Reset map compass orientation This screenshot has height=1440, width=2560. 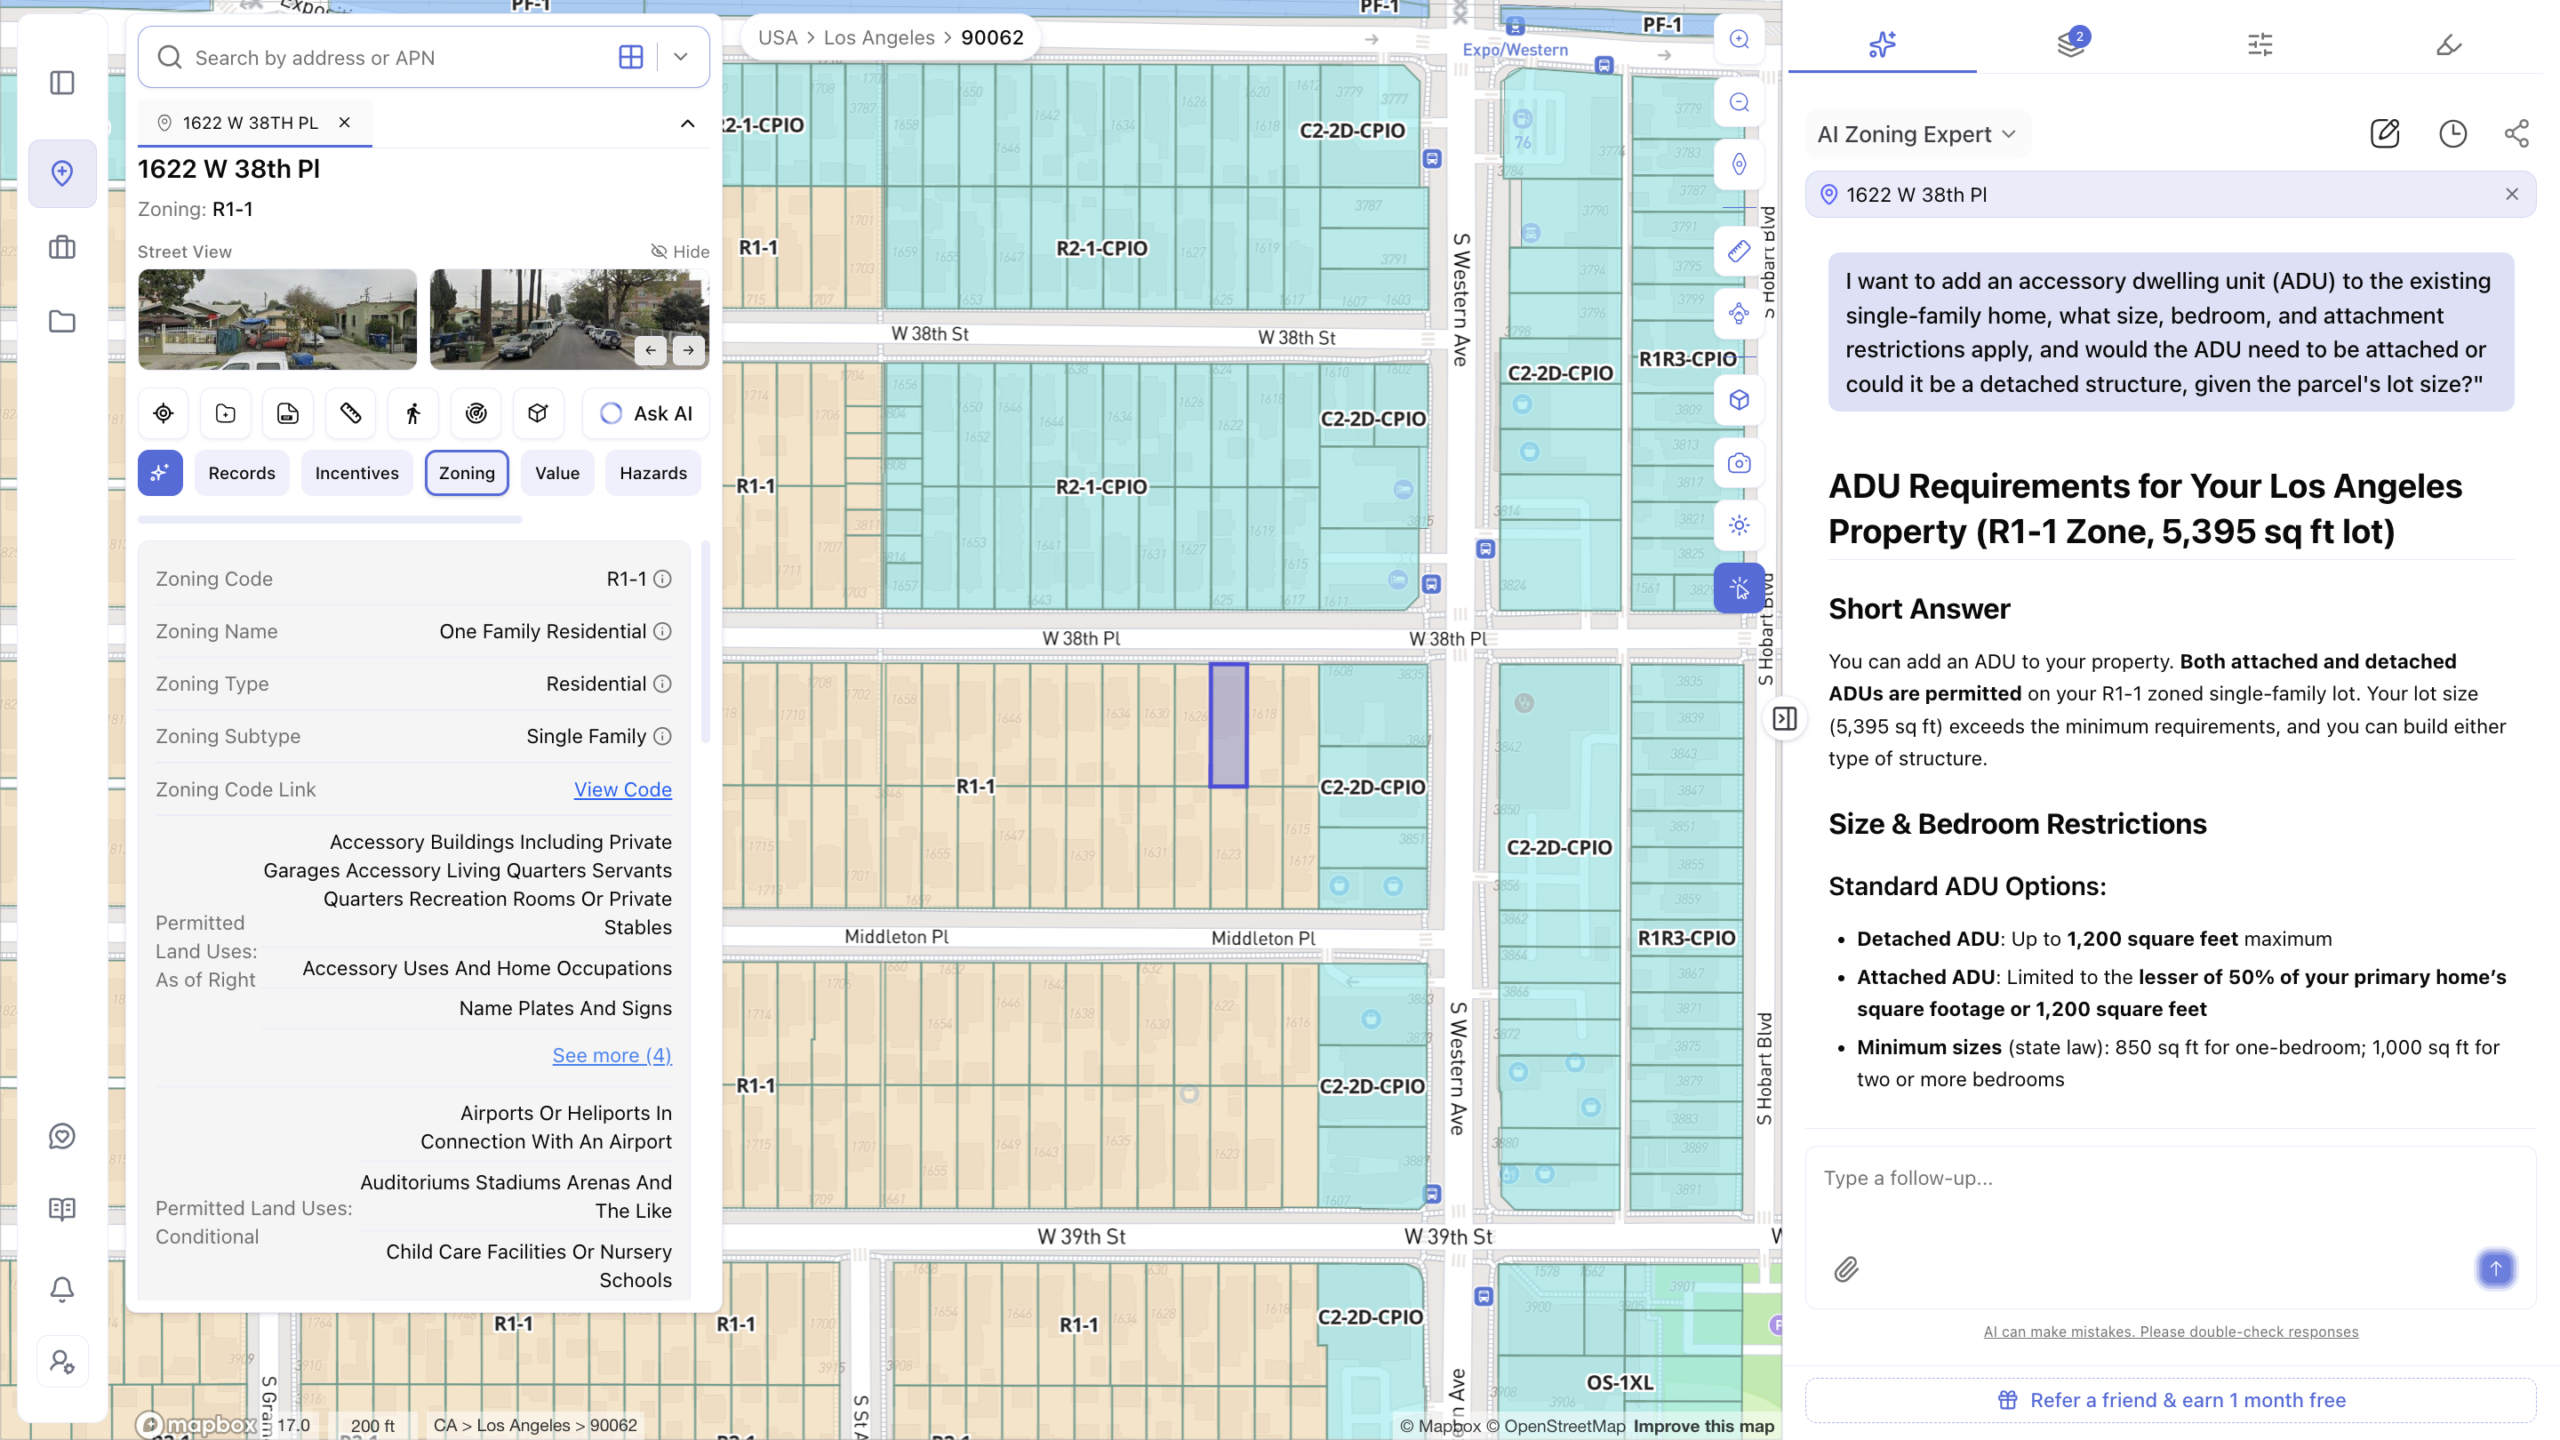click(x=1739, y=164)
